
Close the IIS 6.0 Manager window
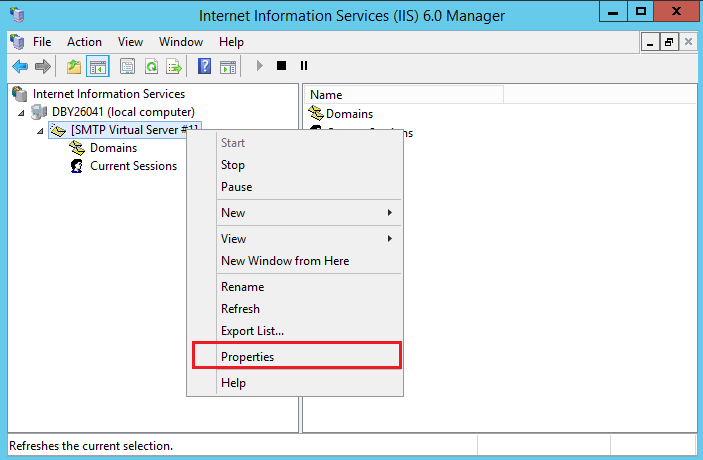(x=676, y=12)
